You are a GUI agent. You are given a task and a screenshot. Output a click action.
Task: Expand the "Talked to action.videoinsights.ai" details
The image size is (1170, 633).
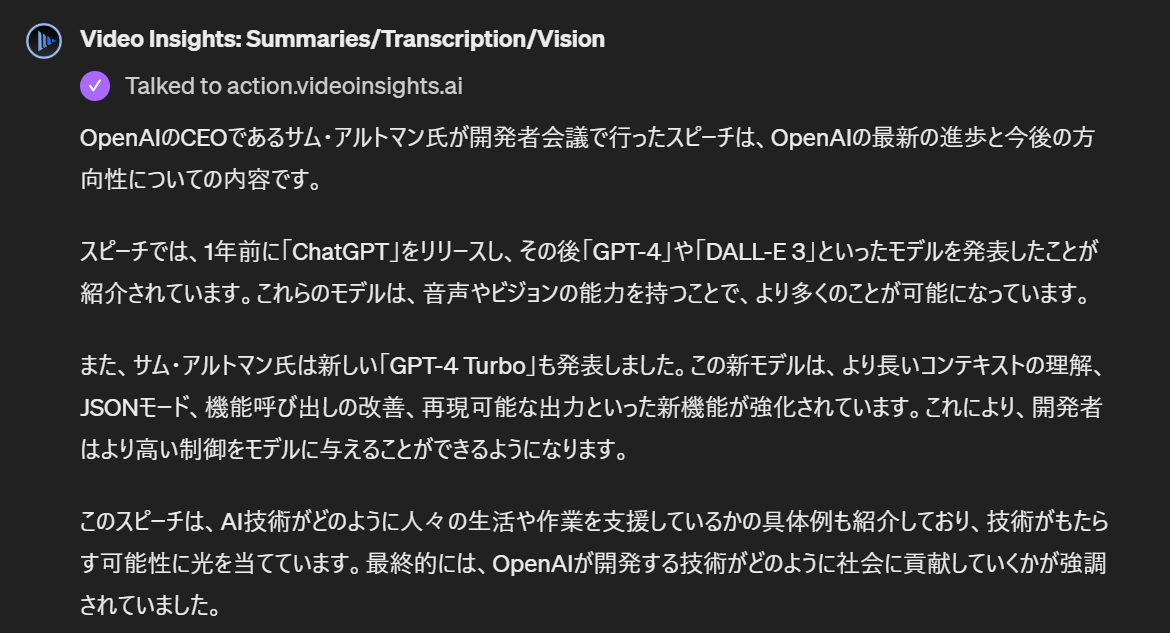293,86
